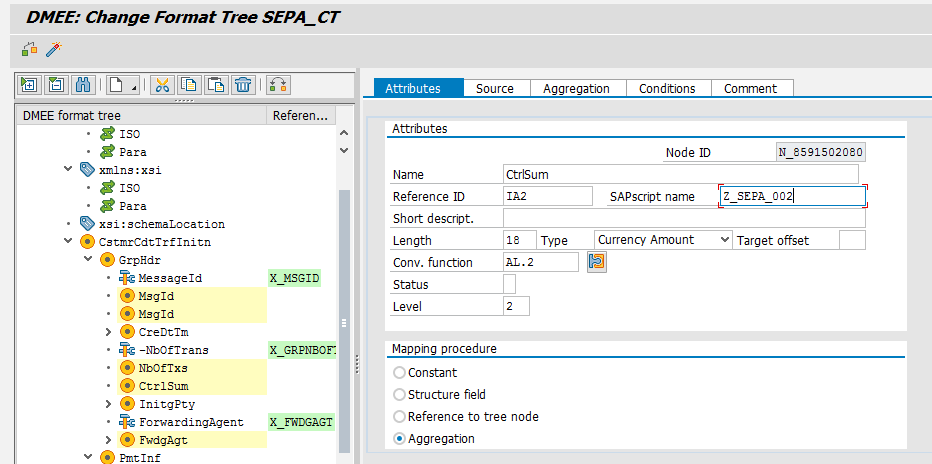Collapse the GrpHdr tree node
This screenshot has height=464, width=932.
coord(88,260)
